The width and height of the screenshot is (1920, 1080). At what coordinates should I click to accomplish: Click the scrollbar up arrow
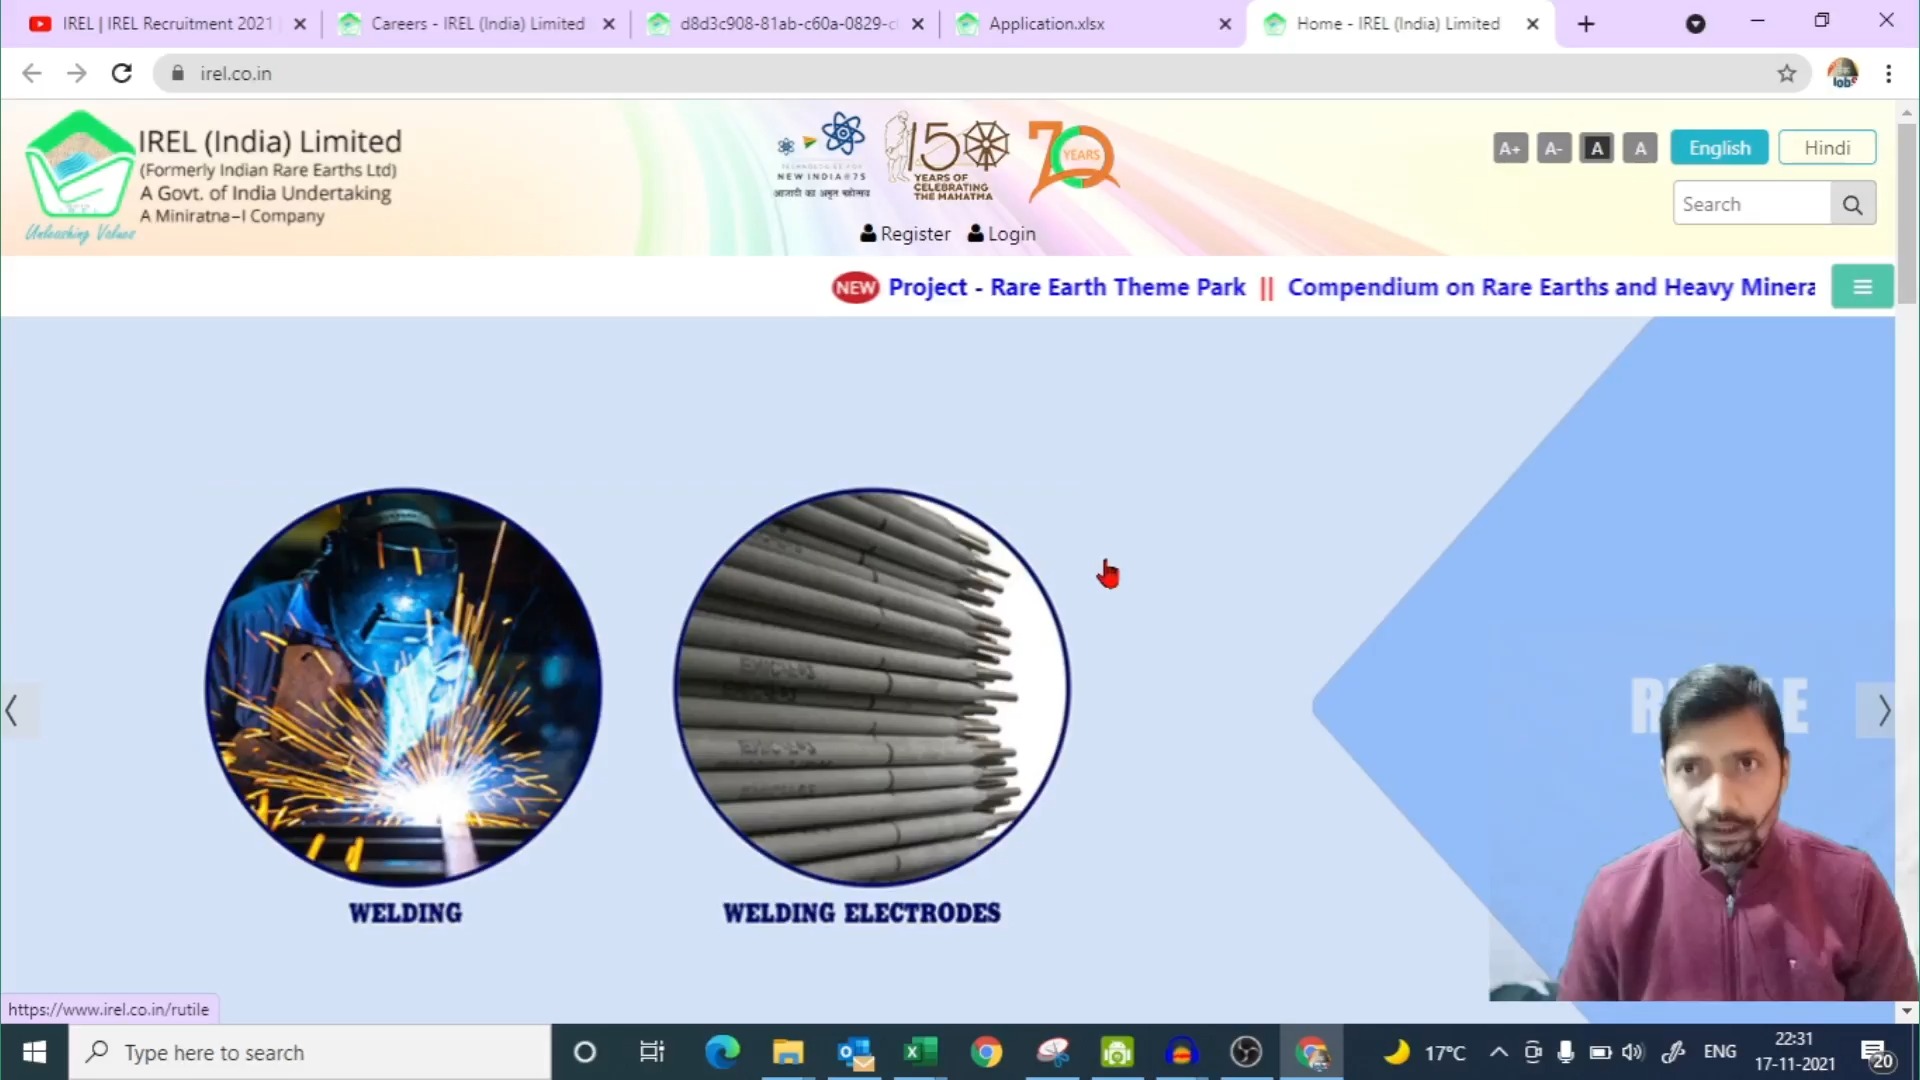(1907, 112)
